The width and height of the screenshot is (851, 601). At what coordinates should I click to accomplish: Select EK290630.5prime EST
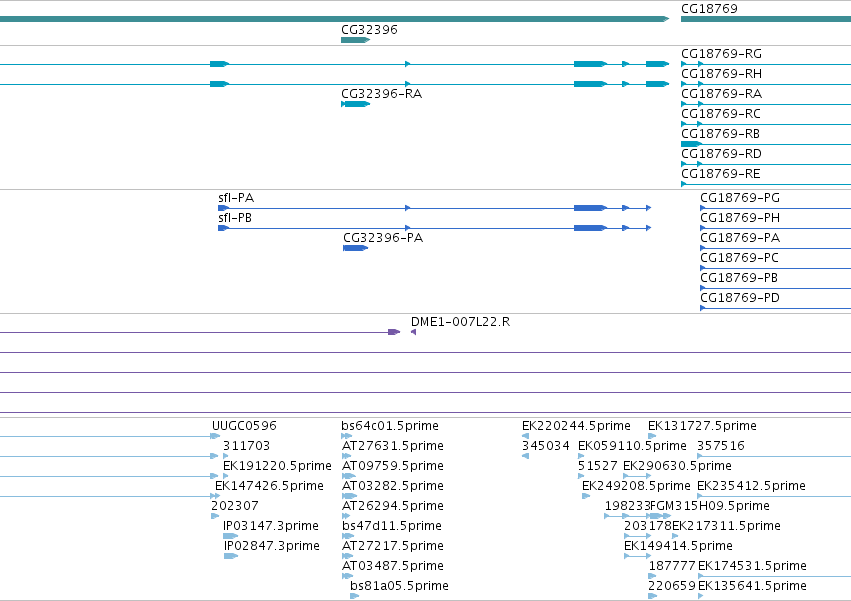pos(637,476)
